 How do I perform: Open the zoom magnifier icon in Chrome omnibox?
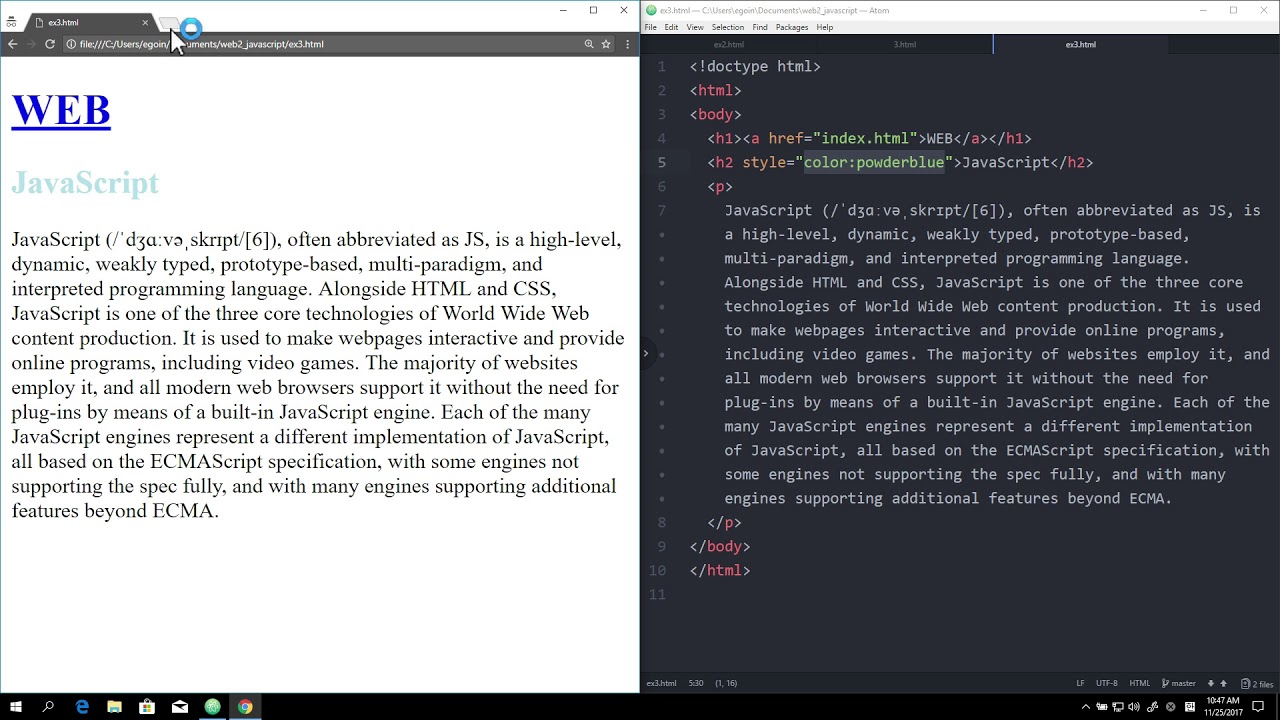[589, 44]
